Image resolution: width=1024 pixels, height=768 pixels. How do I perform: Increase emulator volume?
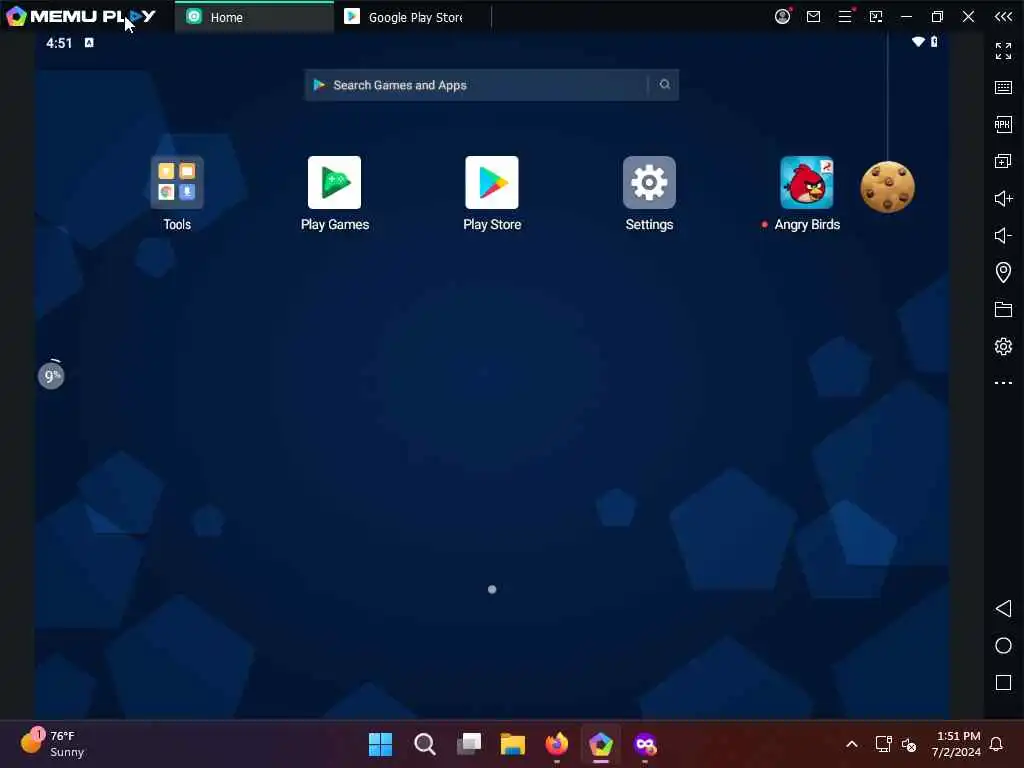click(1003, 199)
